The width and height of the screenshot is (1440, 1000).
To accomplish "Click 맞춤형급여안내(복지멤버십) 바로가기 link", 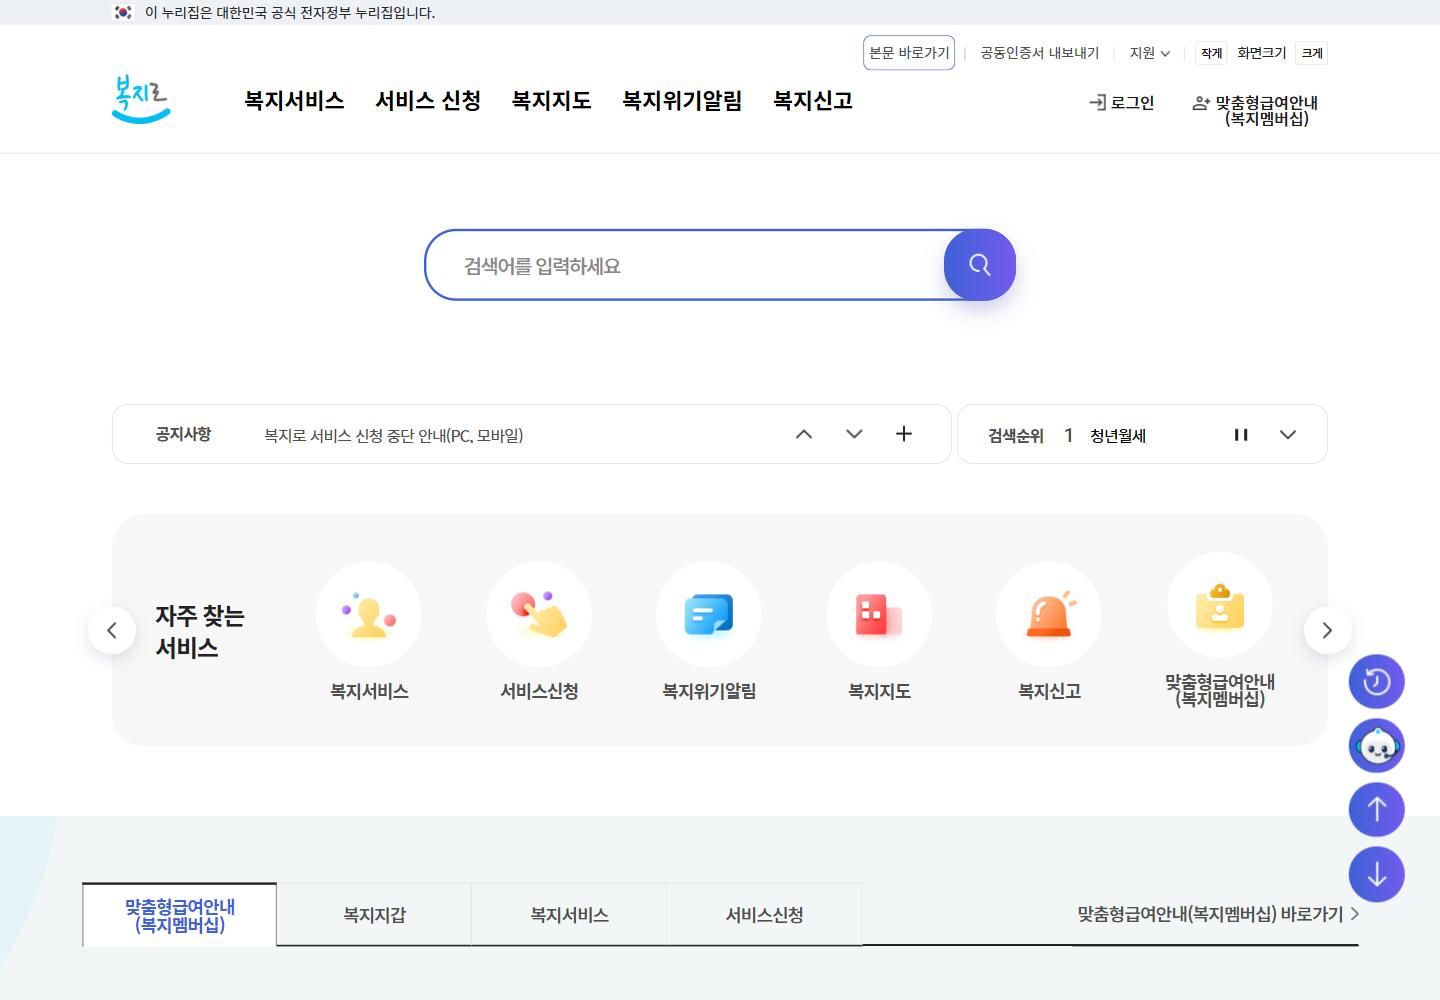I will pyautogui.click(x=1218, y=914).
